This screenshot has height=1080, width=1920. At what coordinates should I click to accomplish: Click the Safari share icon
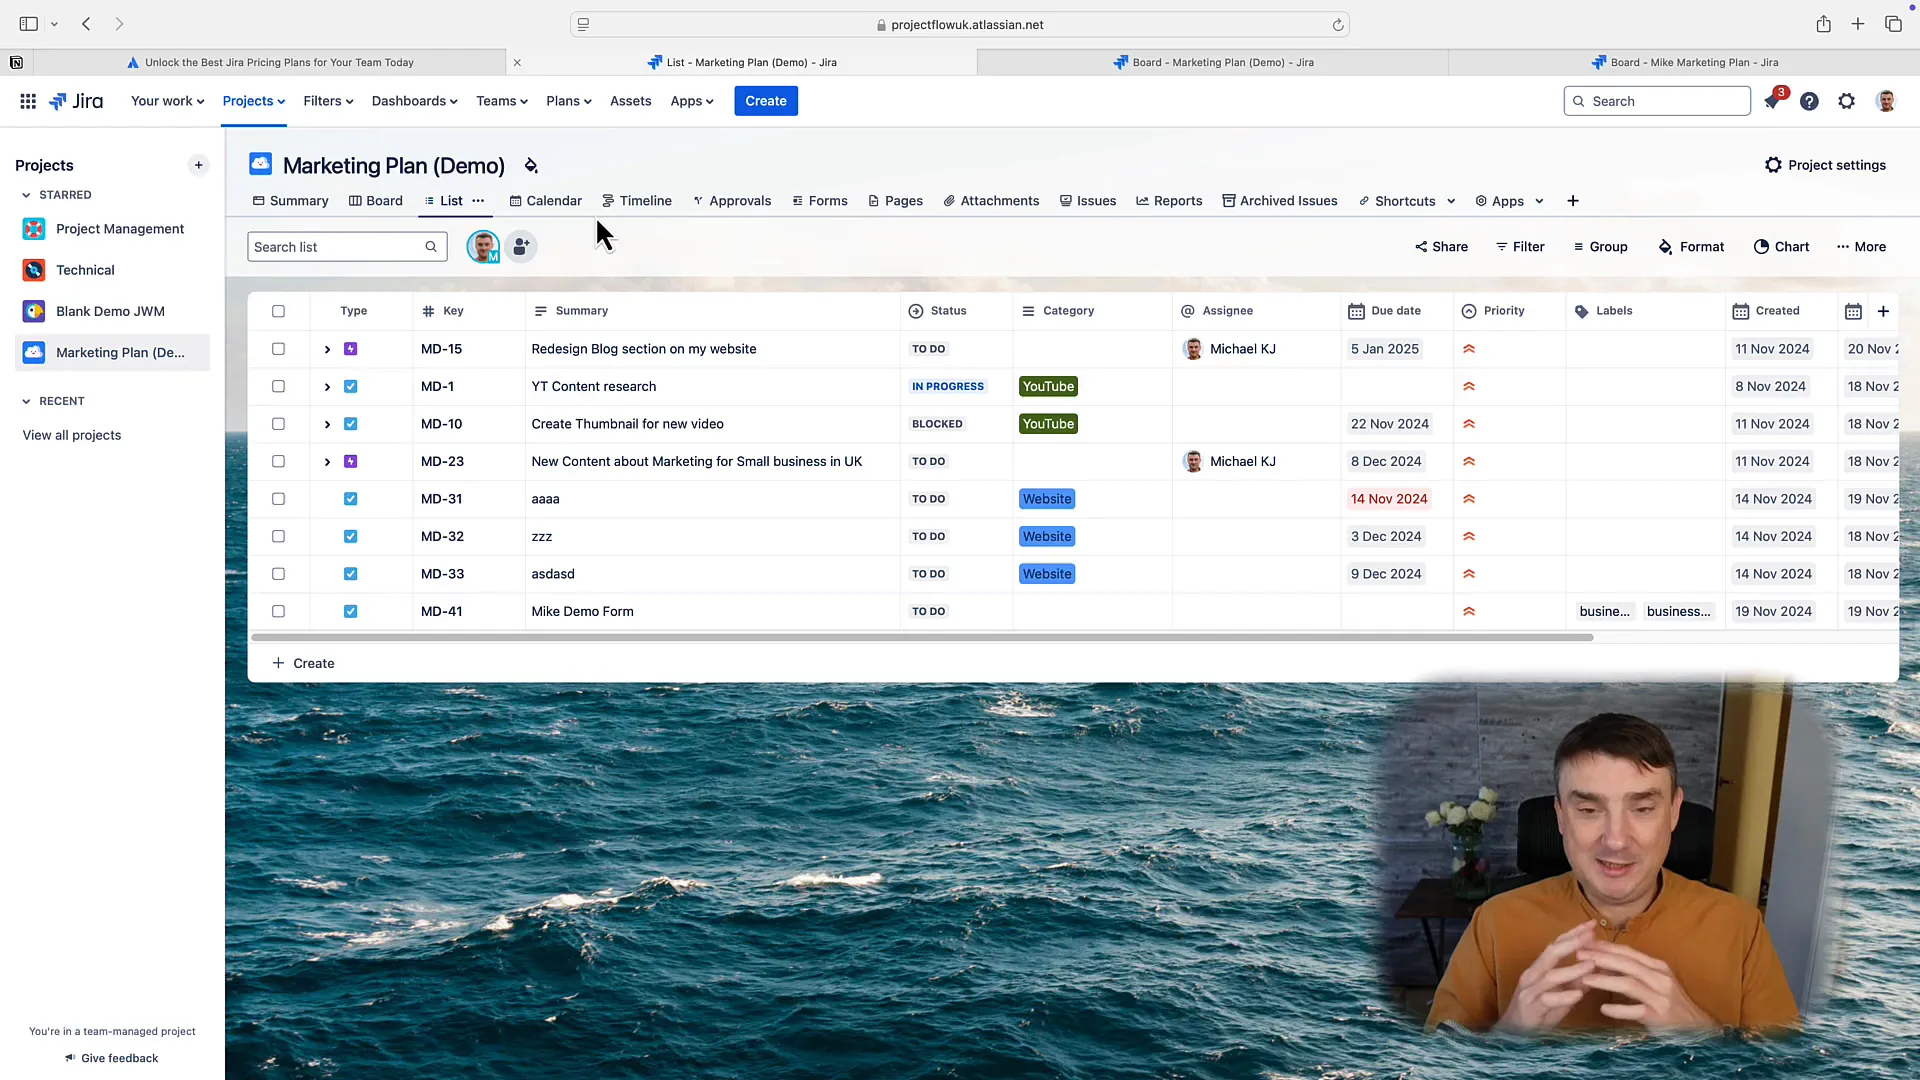pos(1824,24)
